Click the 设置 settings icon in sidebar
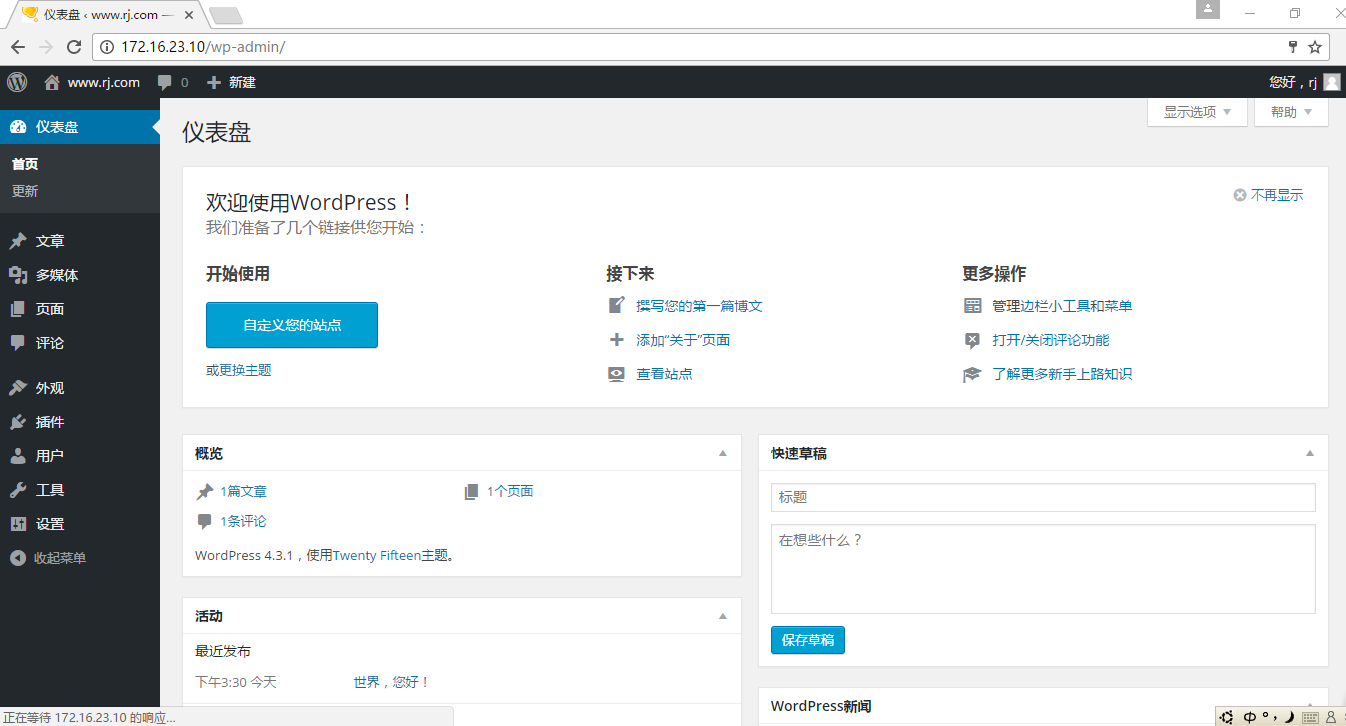 (18, 524)
